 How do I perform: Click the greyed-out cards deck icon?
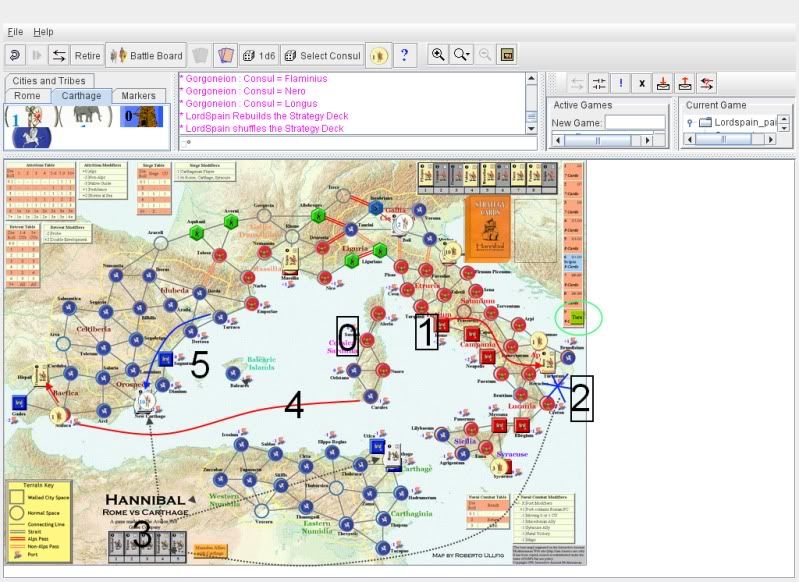pyautogui.click(x=200, y=55)
